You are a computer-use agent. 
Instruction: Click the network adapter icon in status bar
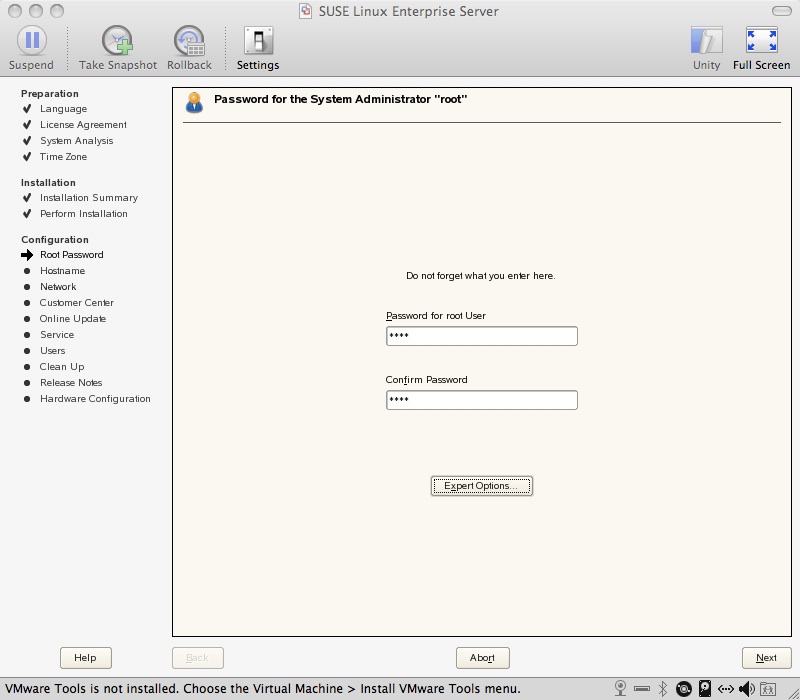pyautogui.click(x=726, y=689)
